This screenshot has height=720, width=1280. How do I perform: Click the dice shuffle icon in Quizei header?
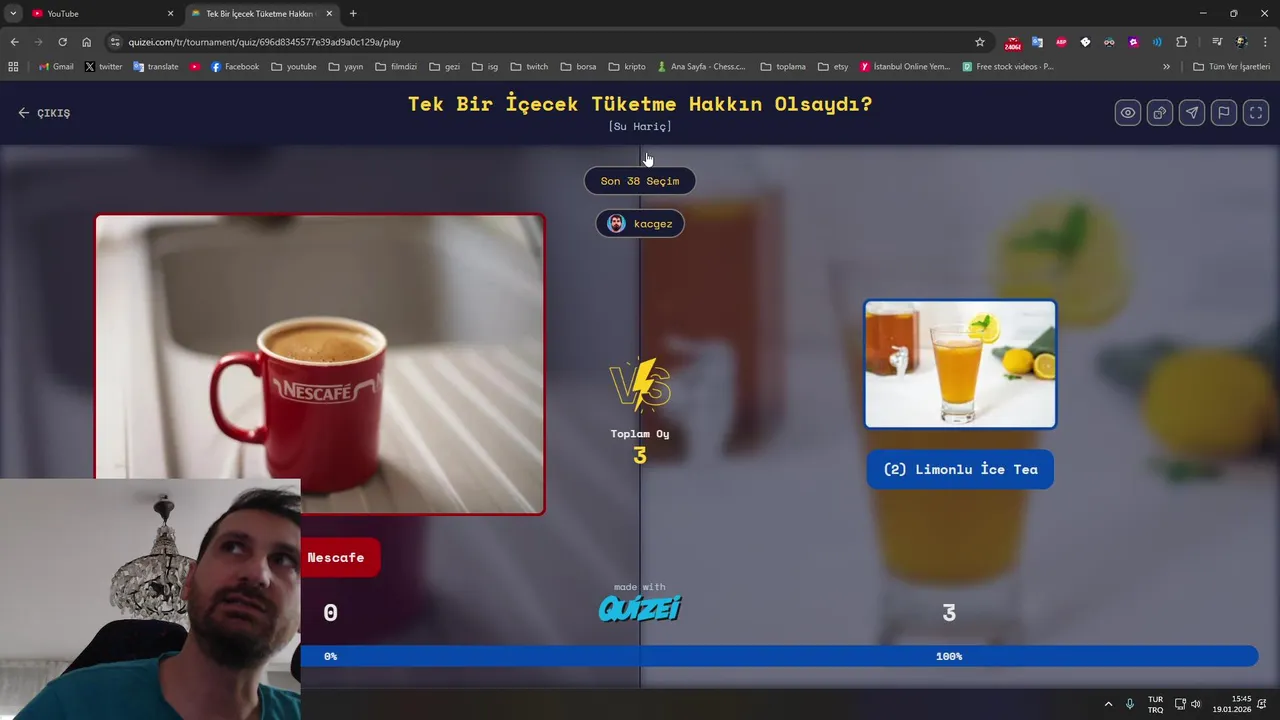pos(1160,113)
